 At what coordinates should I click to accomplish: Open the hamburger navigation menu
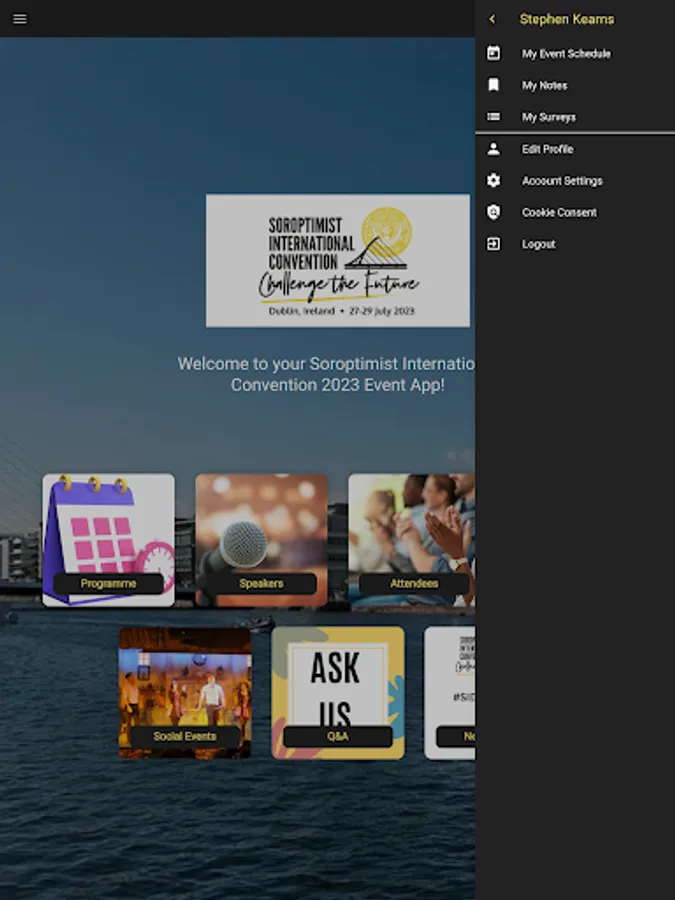tap(20, 19)
